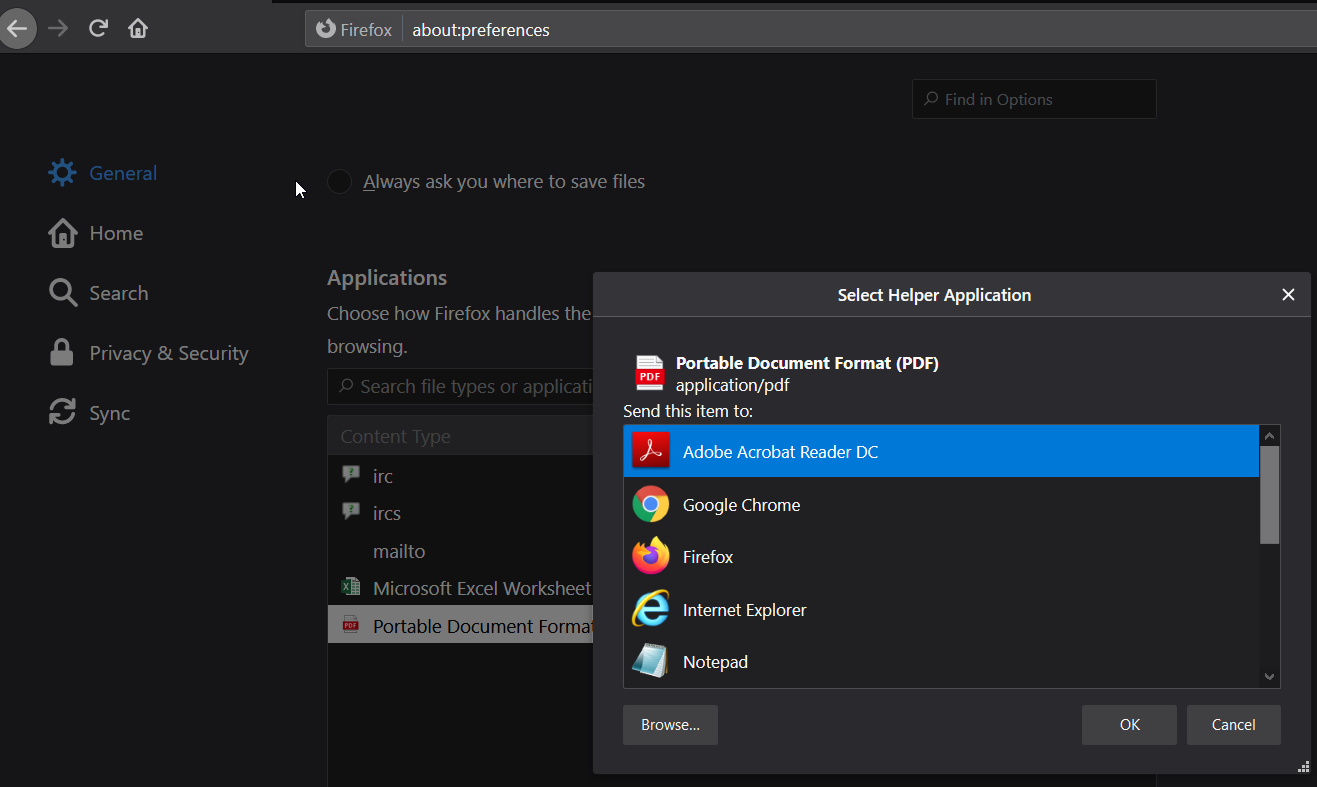Click the browser reload icon
Image resolution: width=1317 pixels, height=787 pixels.
98,28
